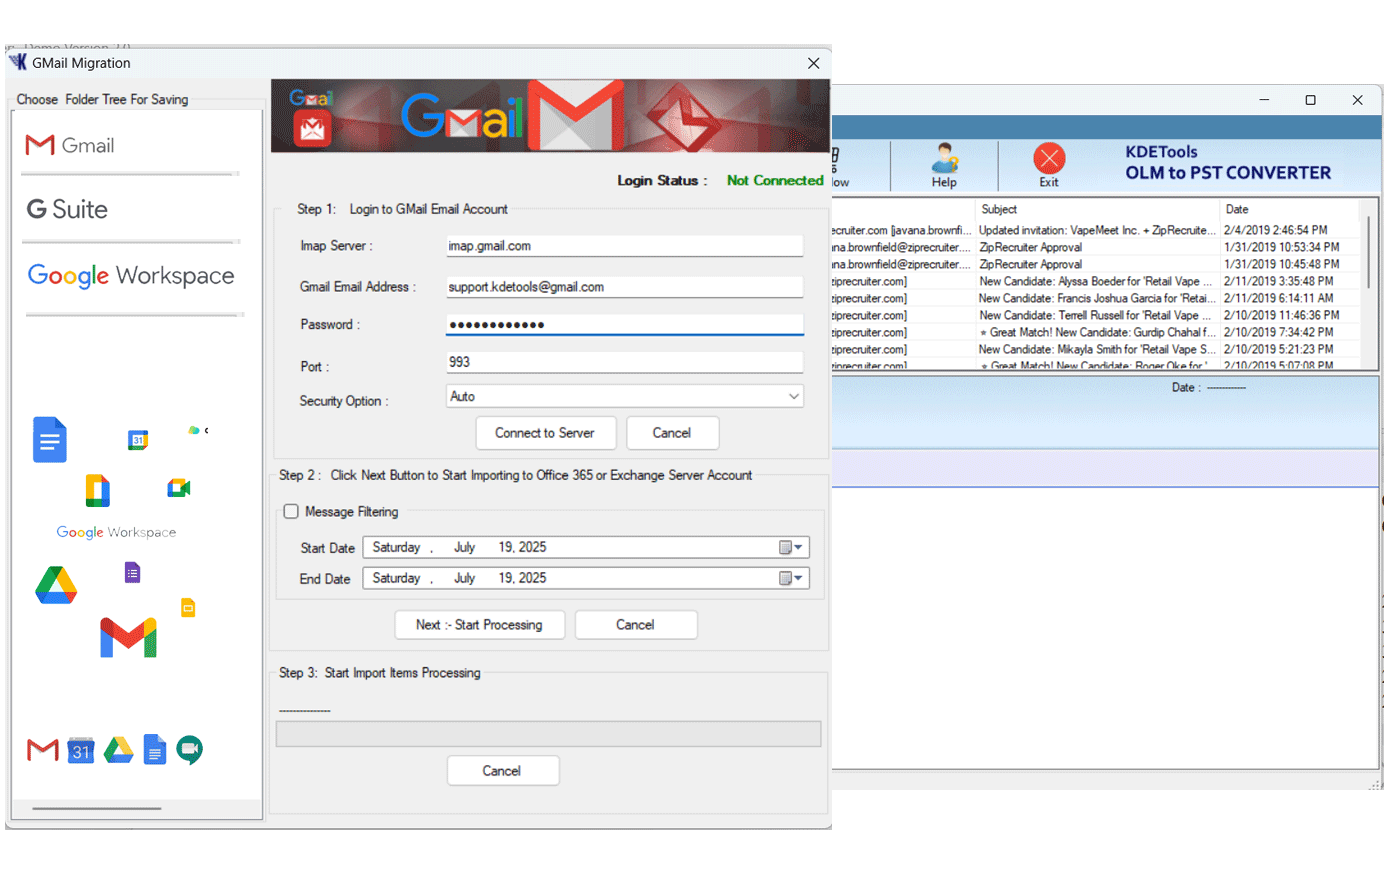The width and height of the screenshot is (1384, 883).
Task: Click the Gmail Email Address field
Action: coord(624,288)
